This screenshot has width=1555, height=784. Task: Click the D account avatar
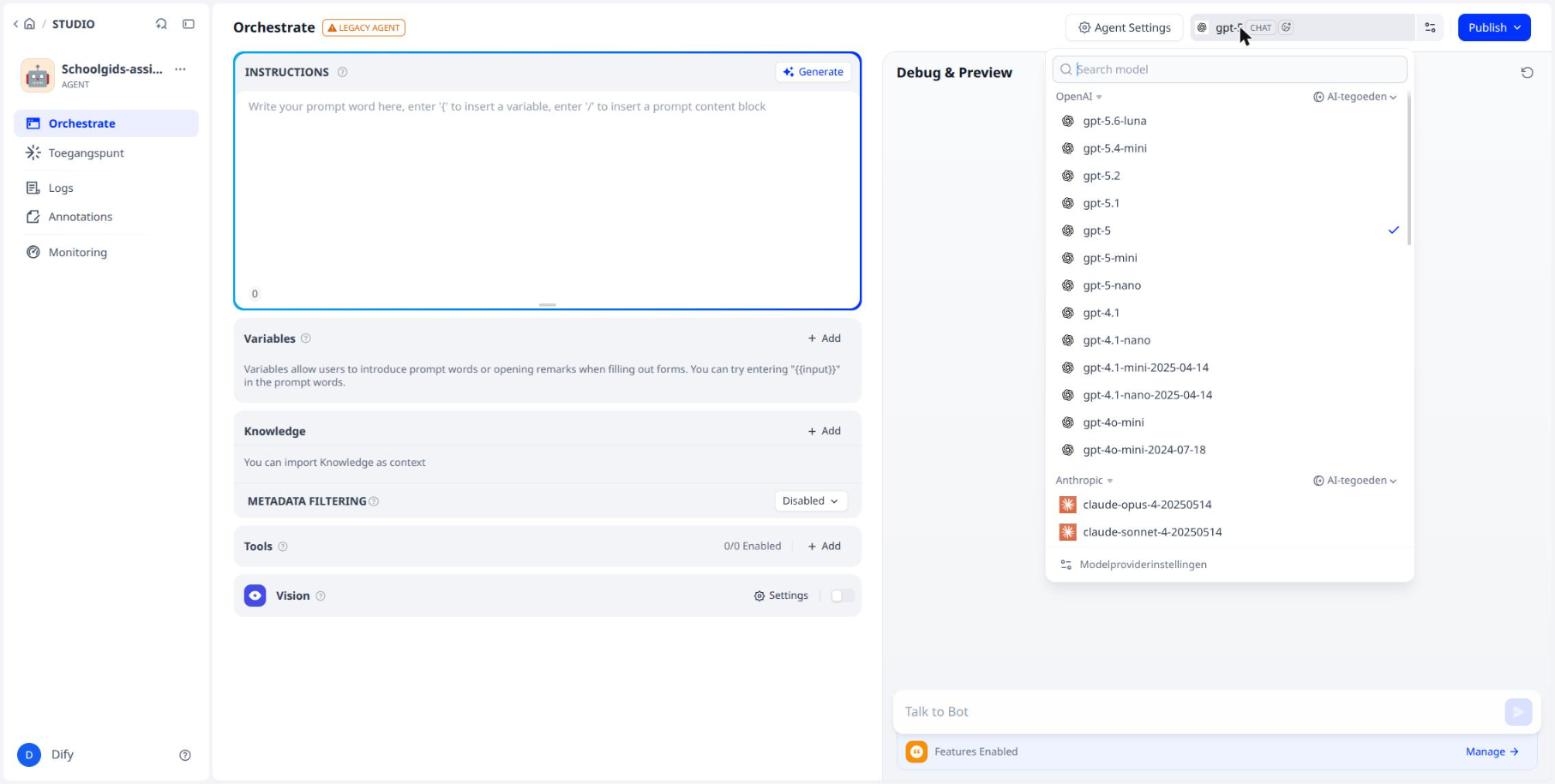click(29, 755)
